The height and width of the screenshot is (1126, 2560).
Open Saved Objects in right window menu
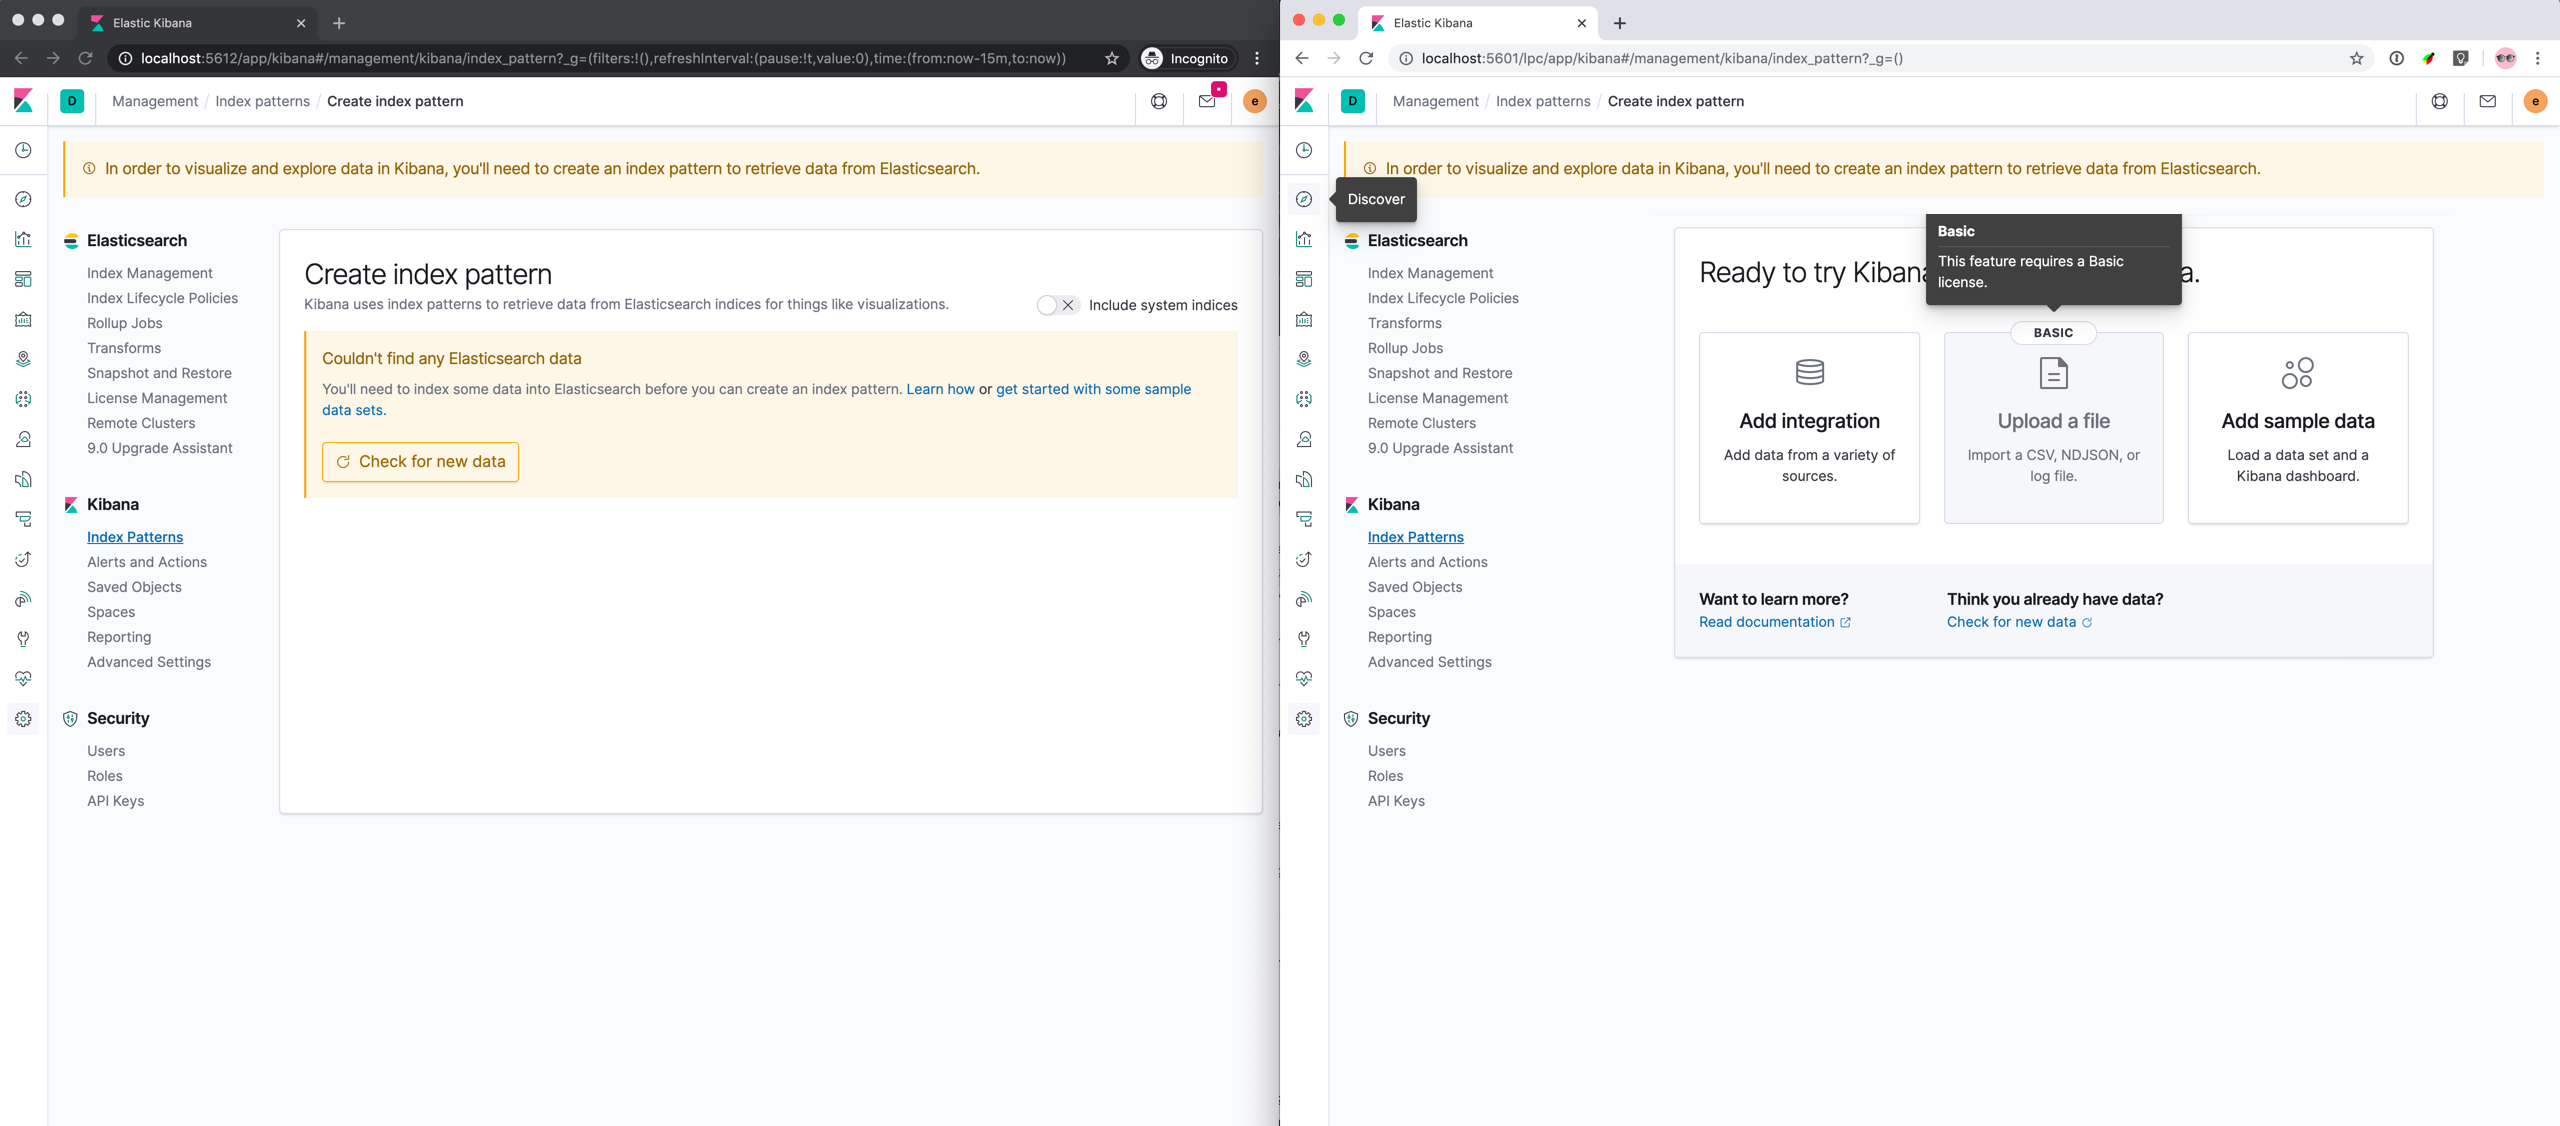(x=1414, y=587)
